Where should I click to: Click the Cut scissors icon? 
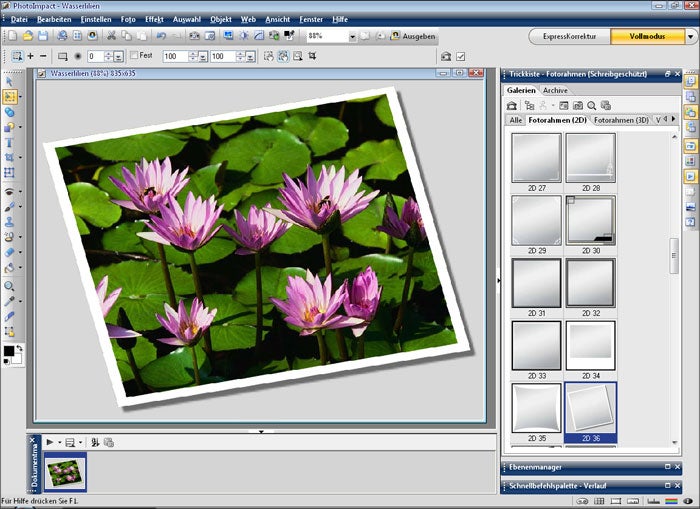click(111, 36)
